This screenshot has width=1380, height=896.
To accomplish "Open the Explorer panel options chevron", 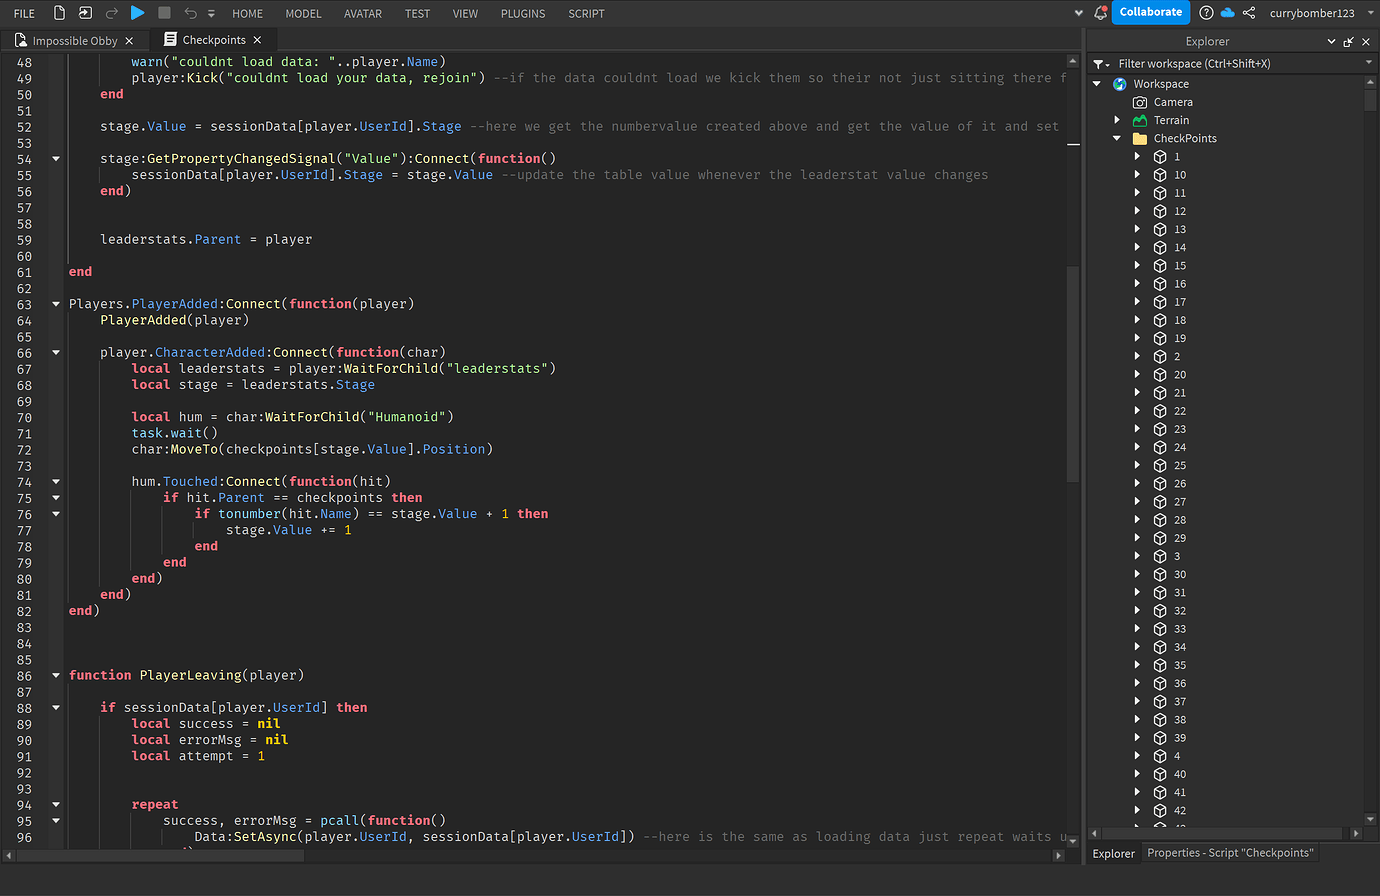I will click(x=1331, y=42).
